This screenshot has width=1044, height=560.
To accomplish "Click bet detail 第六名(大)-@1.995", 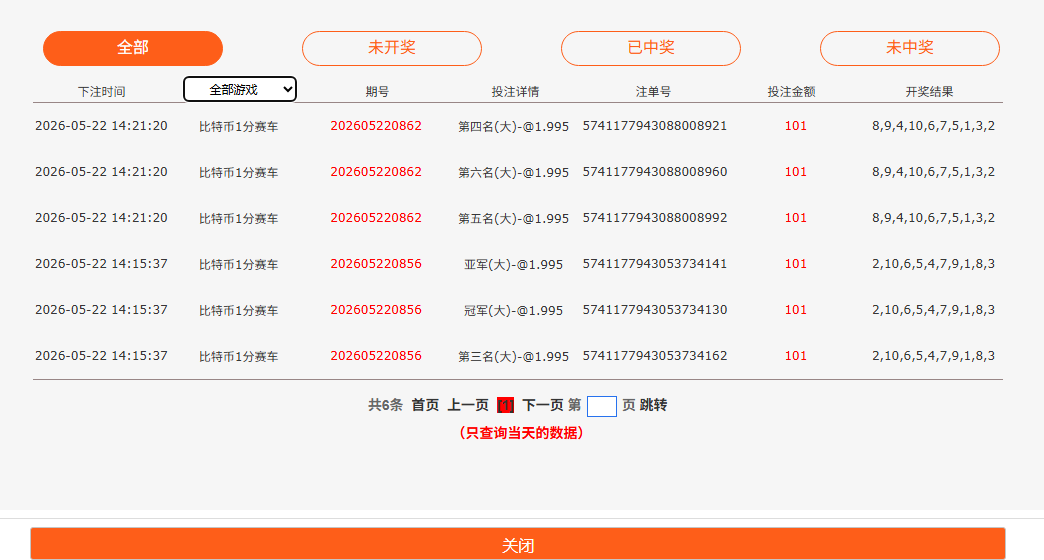I will 513,172.
